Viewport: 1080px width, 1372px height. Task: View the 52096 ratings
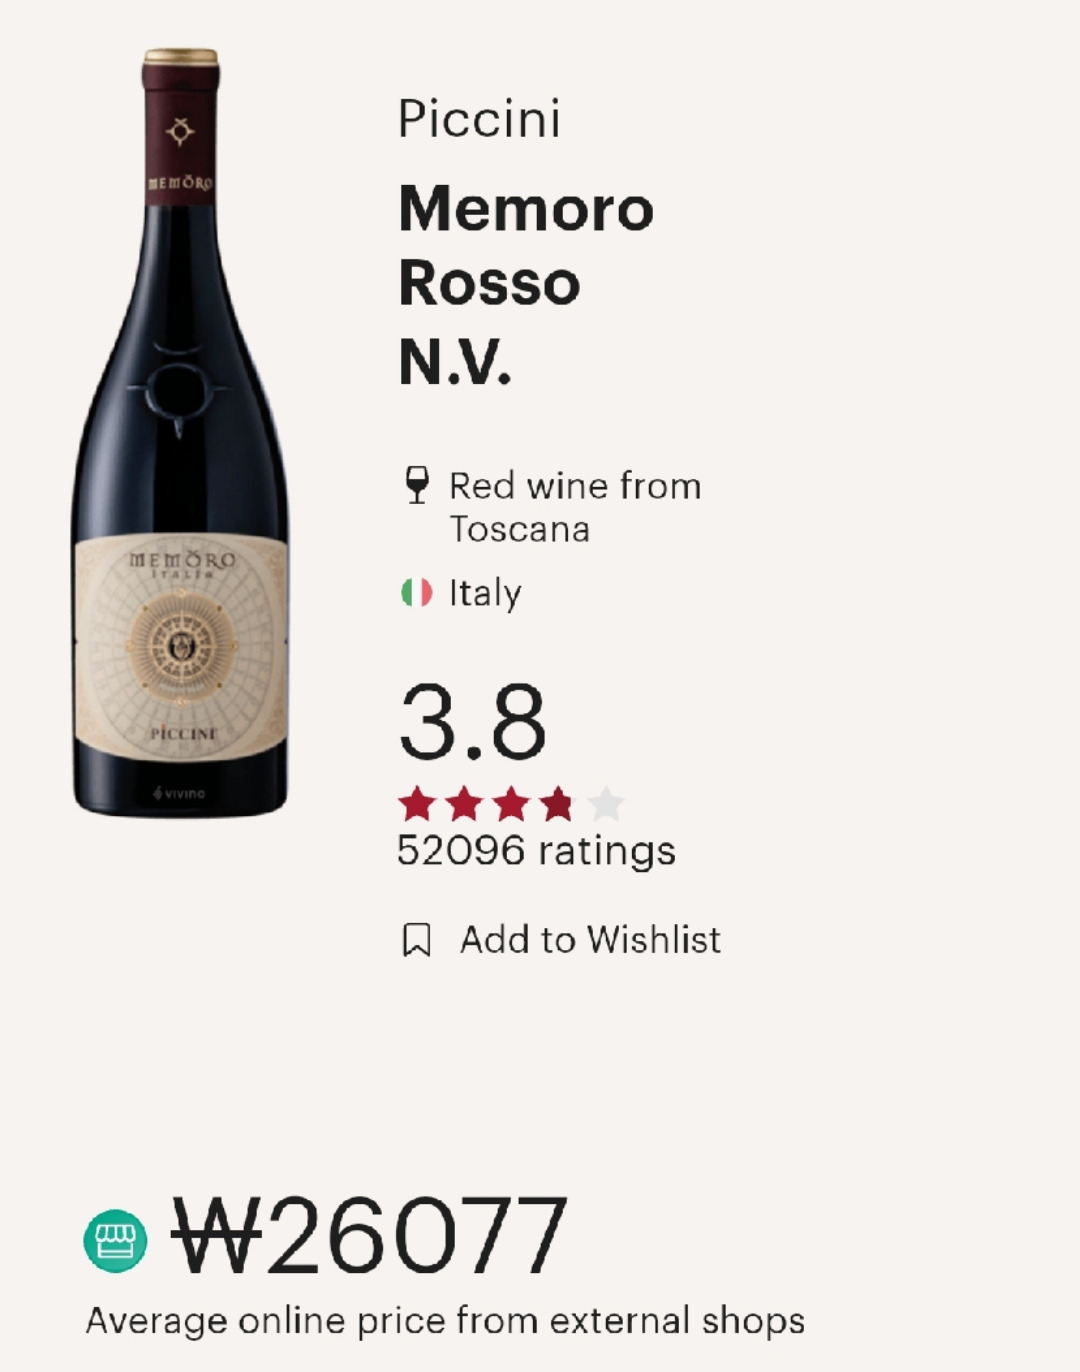pos(536,851)
